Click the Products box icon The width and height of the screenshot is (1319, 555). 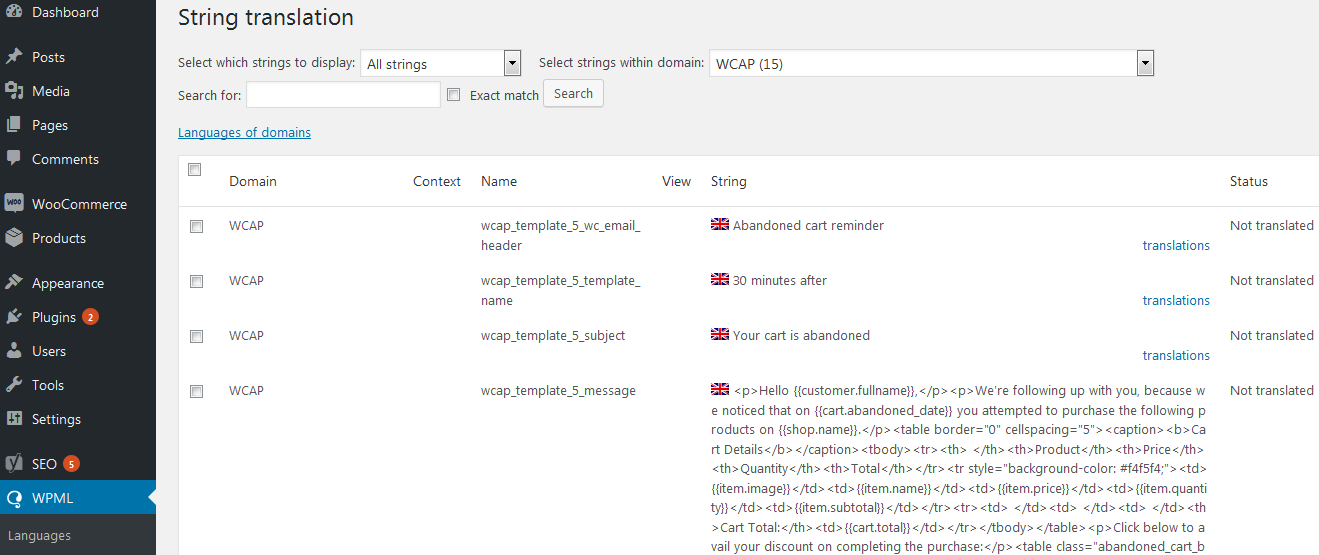pos(14,238)
